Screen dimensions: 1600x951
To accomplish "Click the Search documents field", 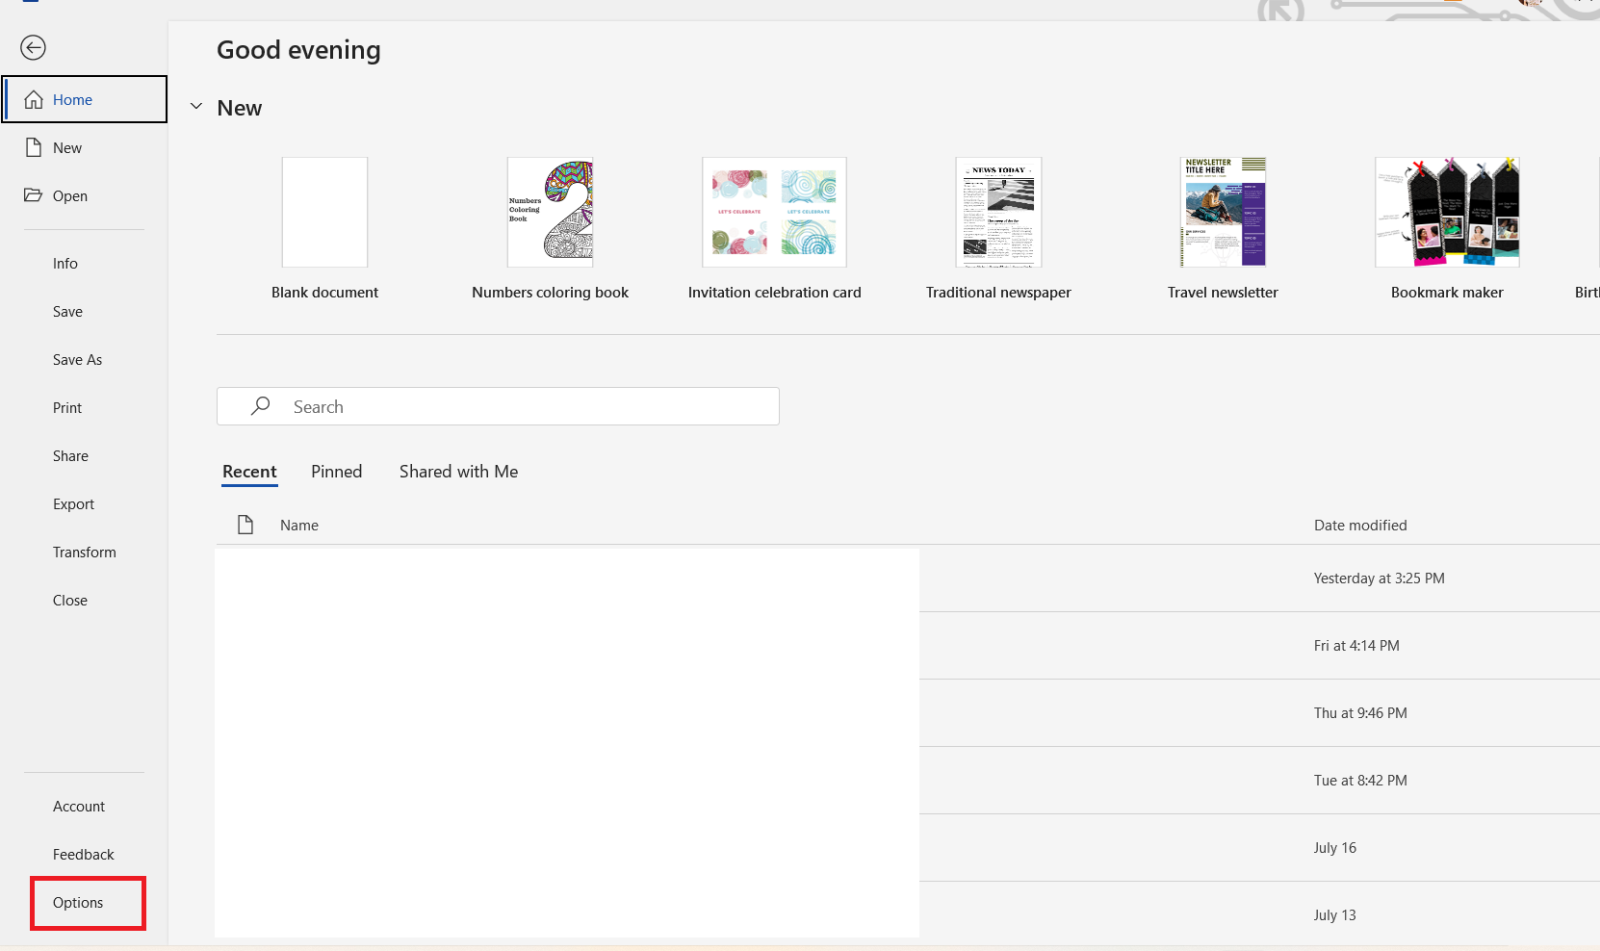I will [x=498, y=406].
